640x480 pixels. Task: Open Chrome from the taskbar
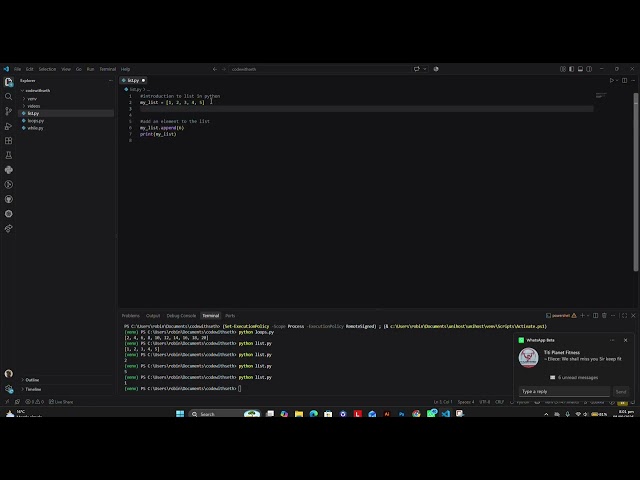pos(416,413)
